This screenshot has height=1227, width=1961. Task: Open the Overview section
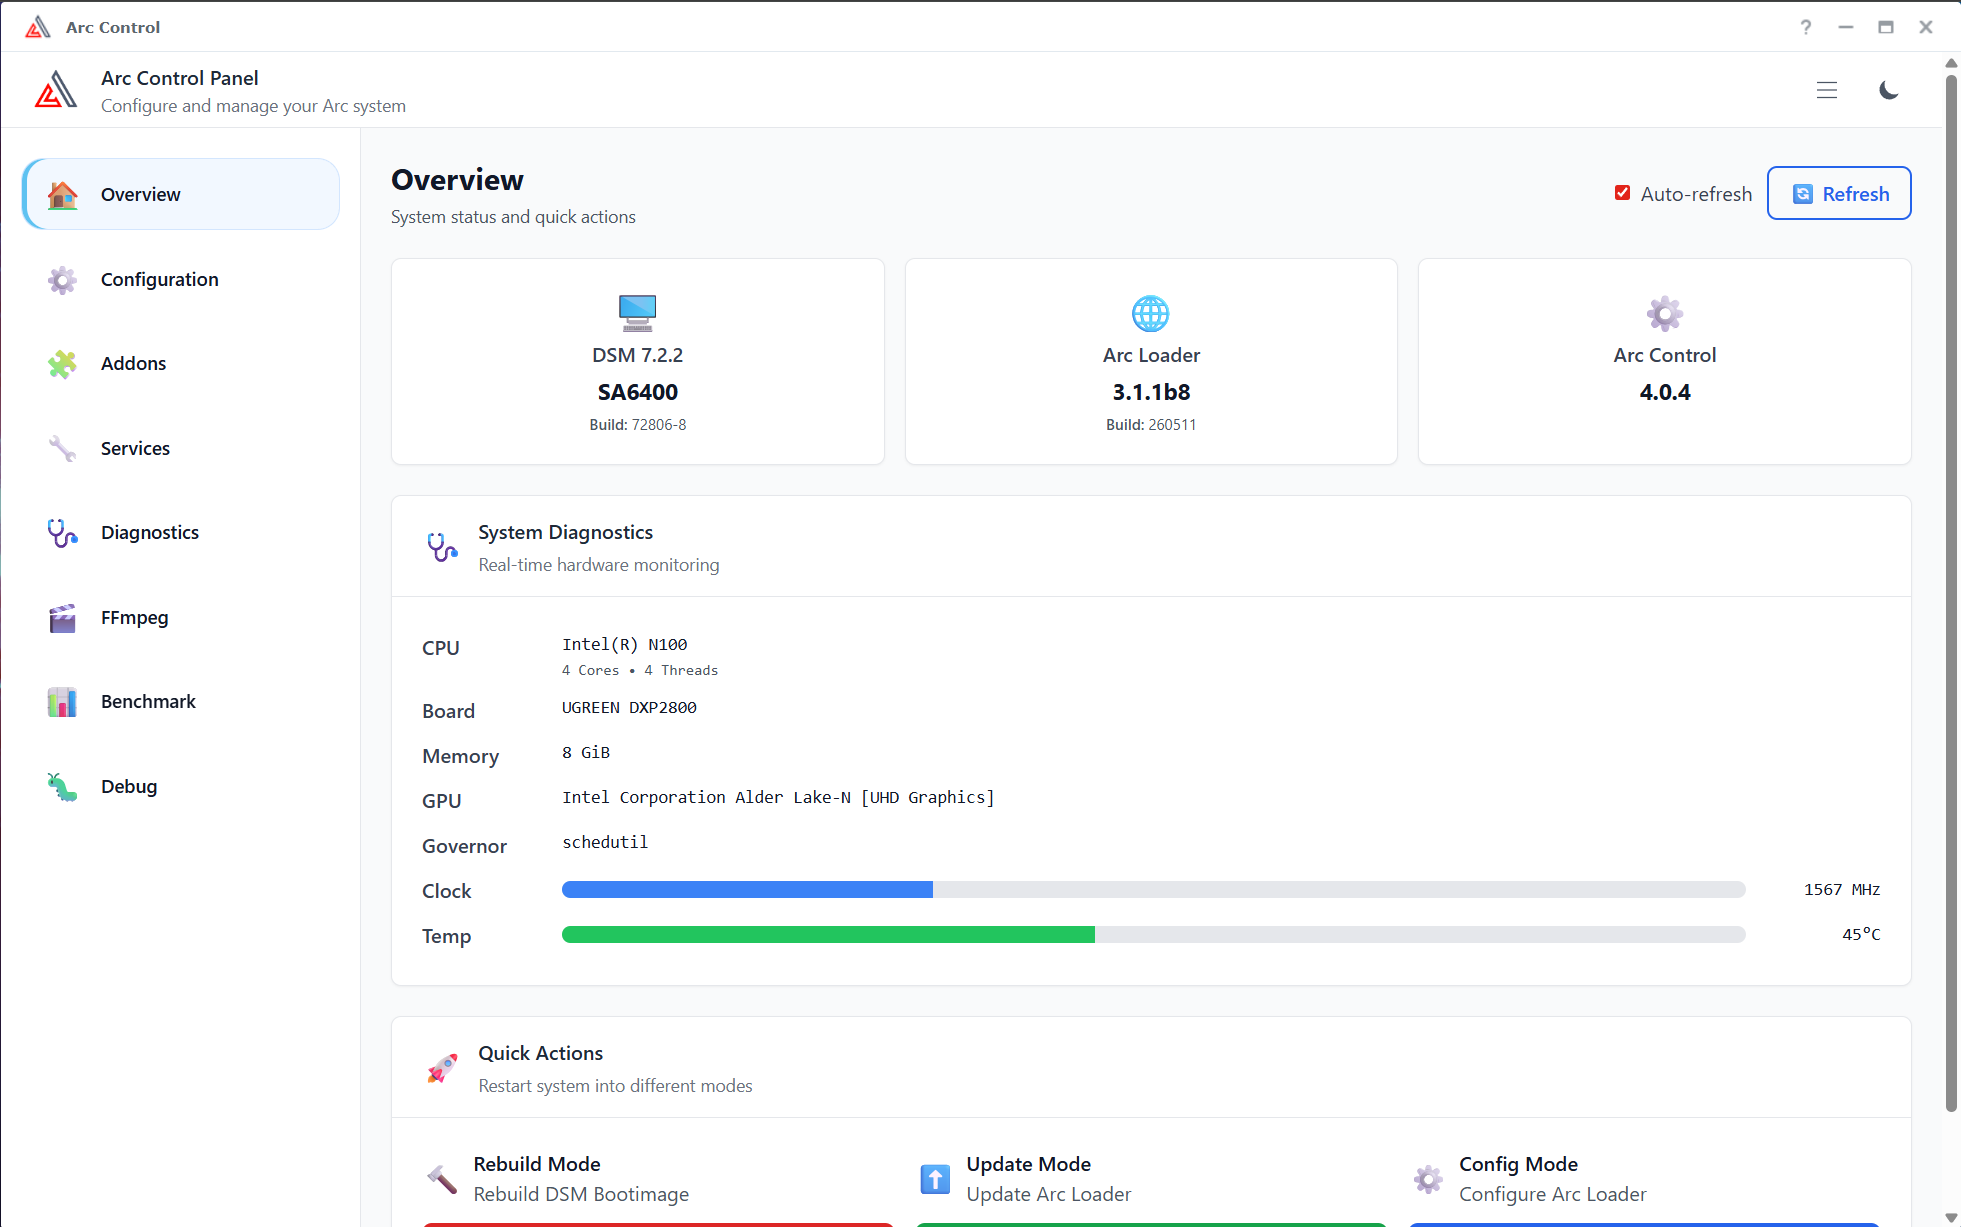click(x=181, y=194)
